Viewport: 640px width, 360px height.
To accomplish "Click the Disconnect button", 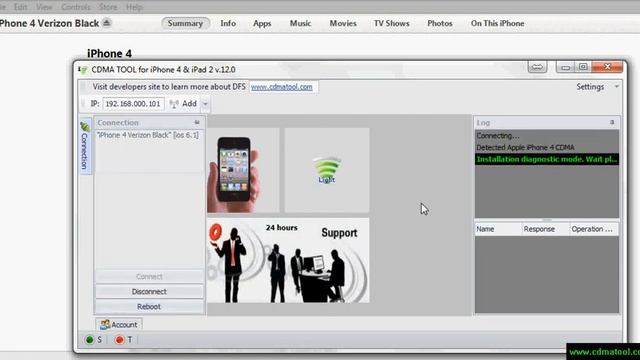I will tap(149, 291).
